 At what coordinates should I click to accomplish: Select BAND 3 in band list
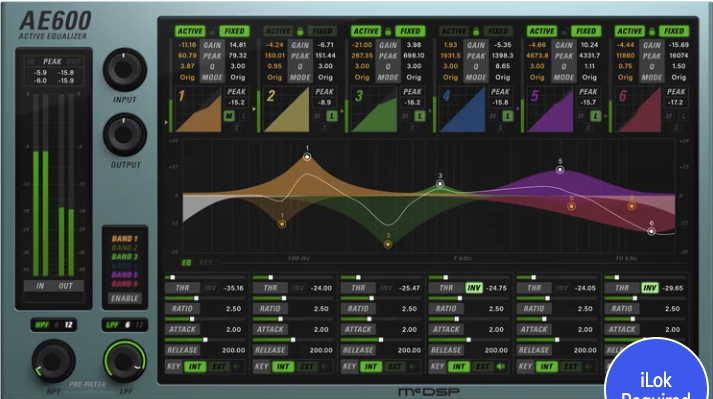tap(125, 257)
